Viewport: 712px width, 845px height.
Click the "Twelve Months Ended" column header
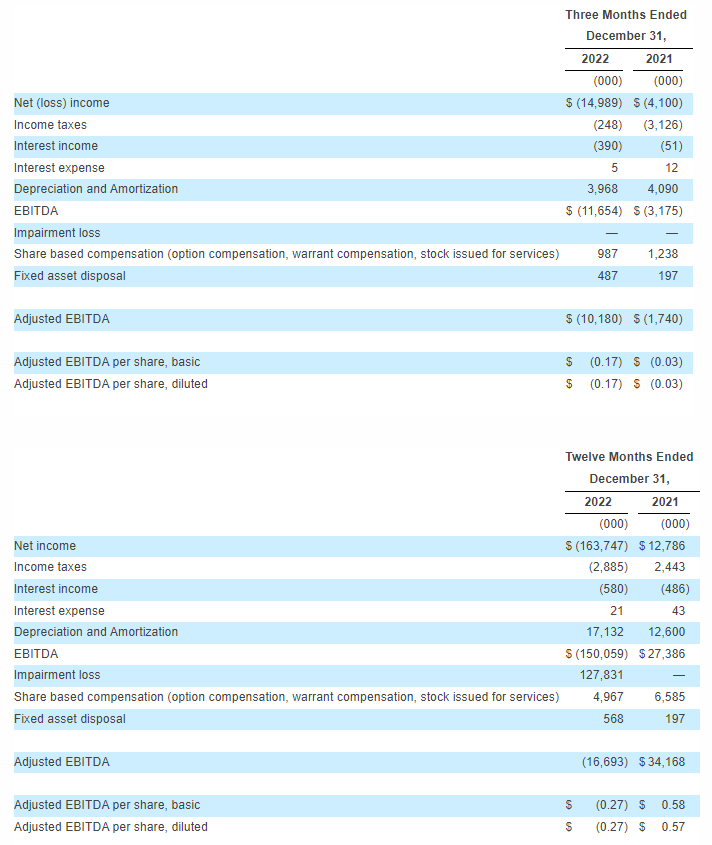[629, 457]
